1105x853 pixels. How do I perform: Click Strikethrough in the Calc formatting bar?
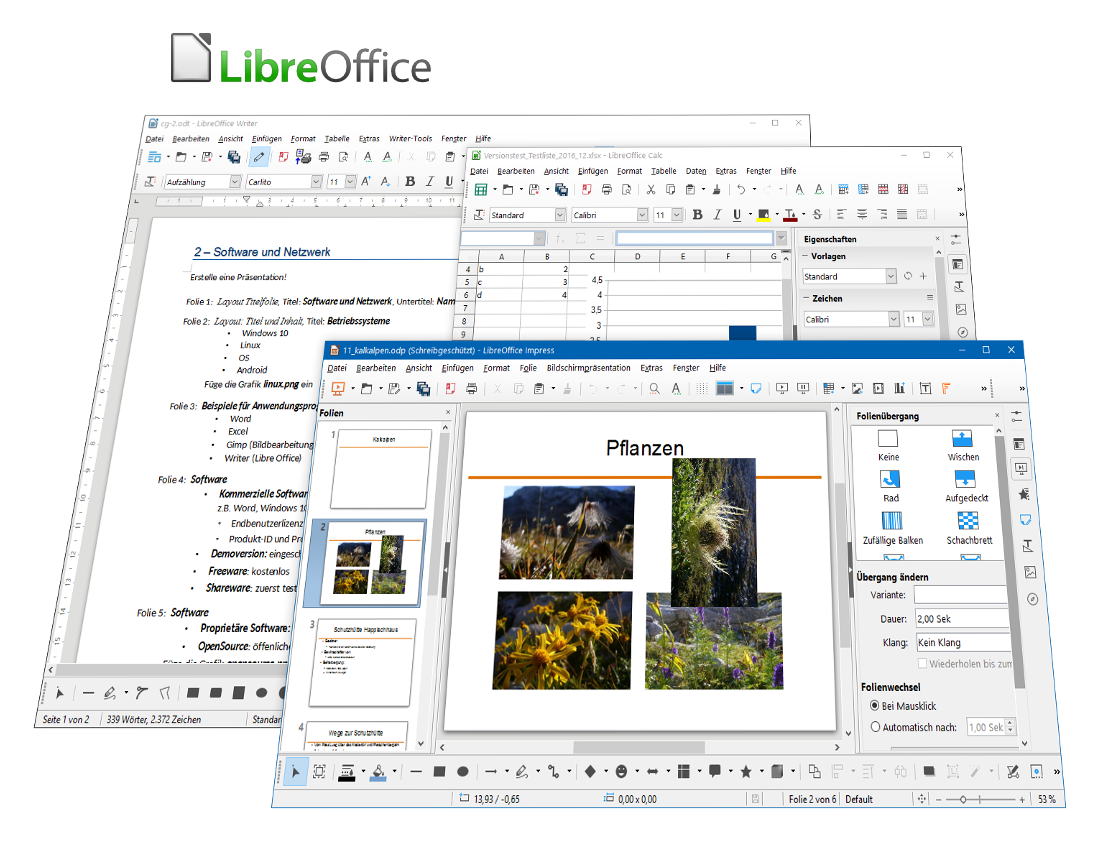[817, 214]
